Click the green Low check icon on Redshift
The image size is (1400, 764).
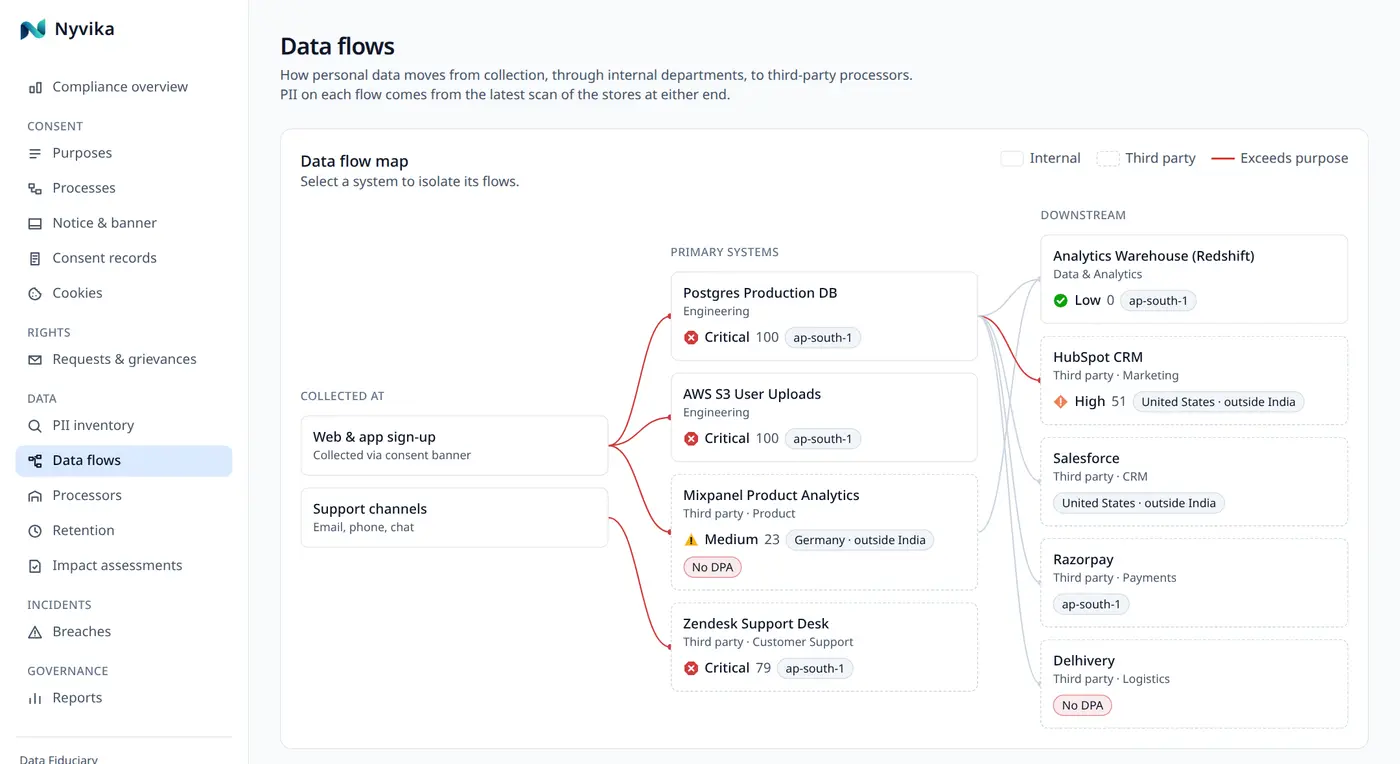1061,300
